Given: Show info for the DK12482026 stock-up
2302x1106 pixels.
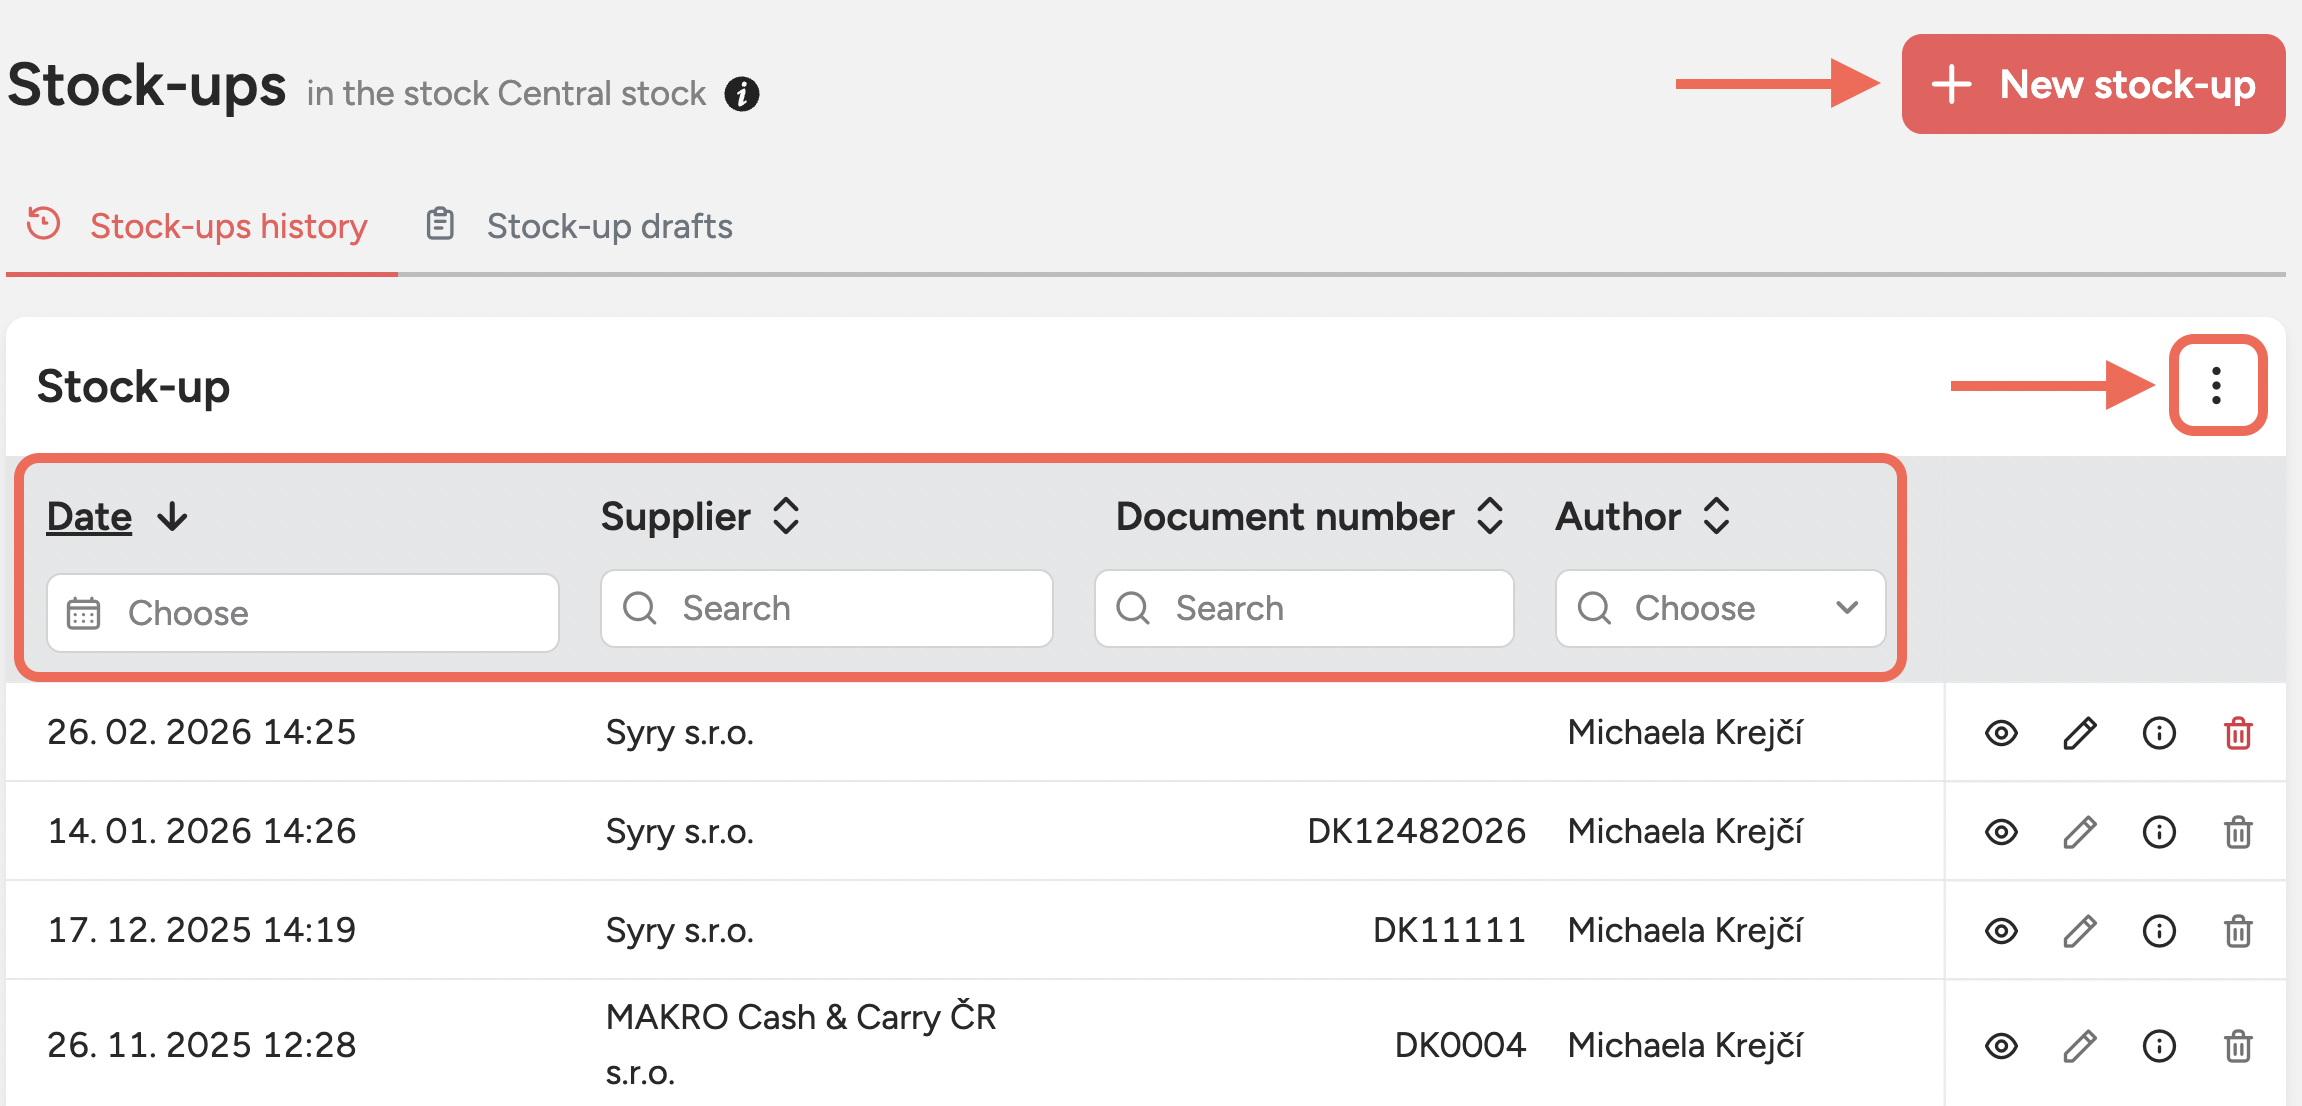Looking at the screenshot, I should 2159,832.
